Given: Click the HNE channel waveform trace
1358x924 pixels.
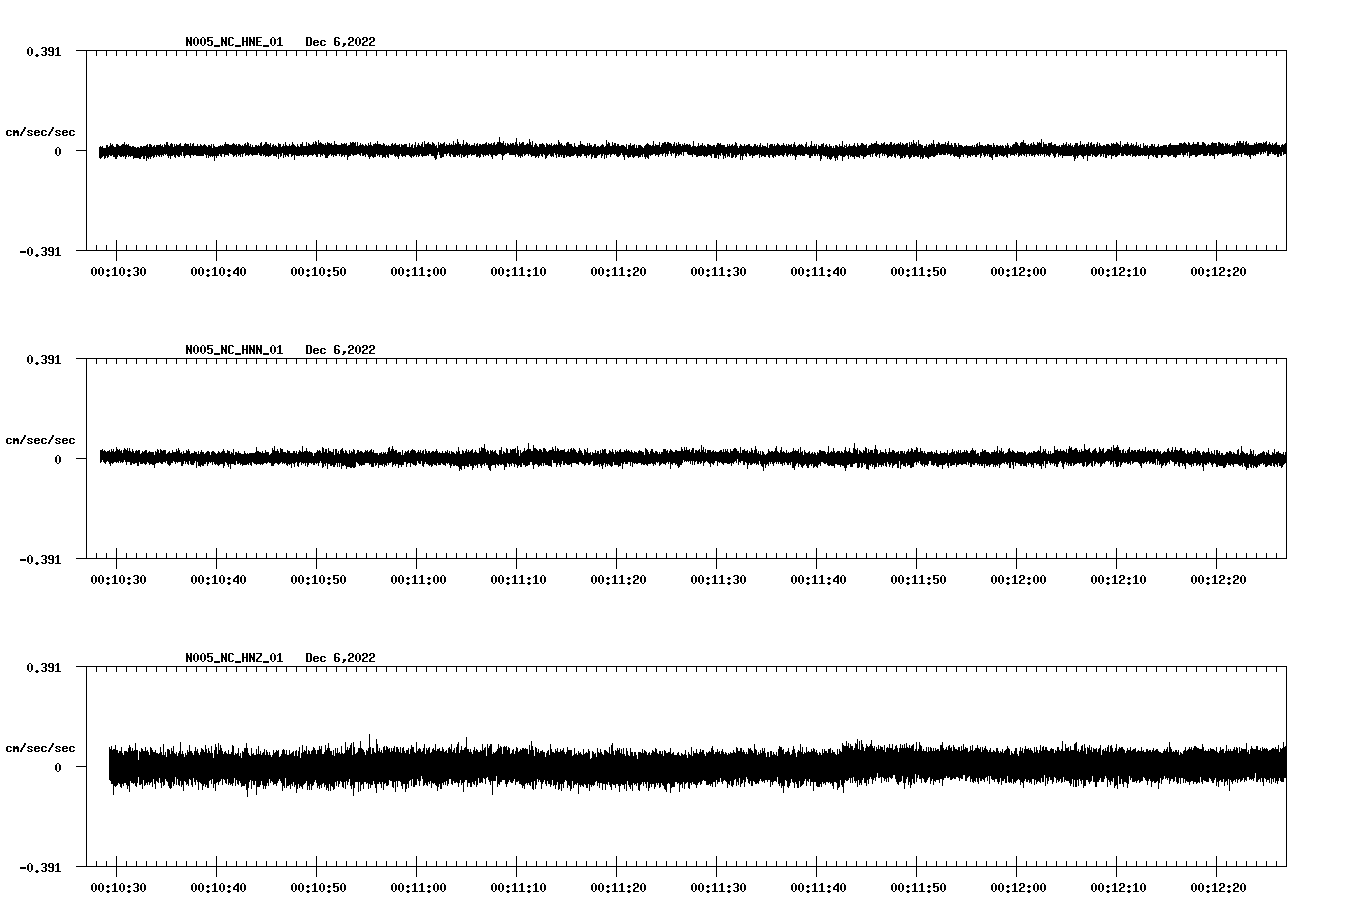Looking at the screenshot, I should pyautogui.click(x=692, y=150).
